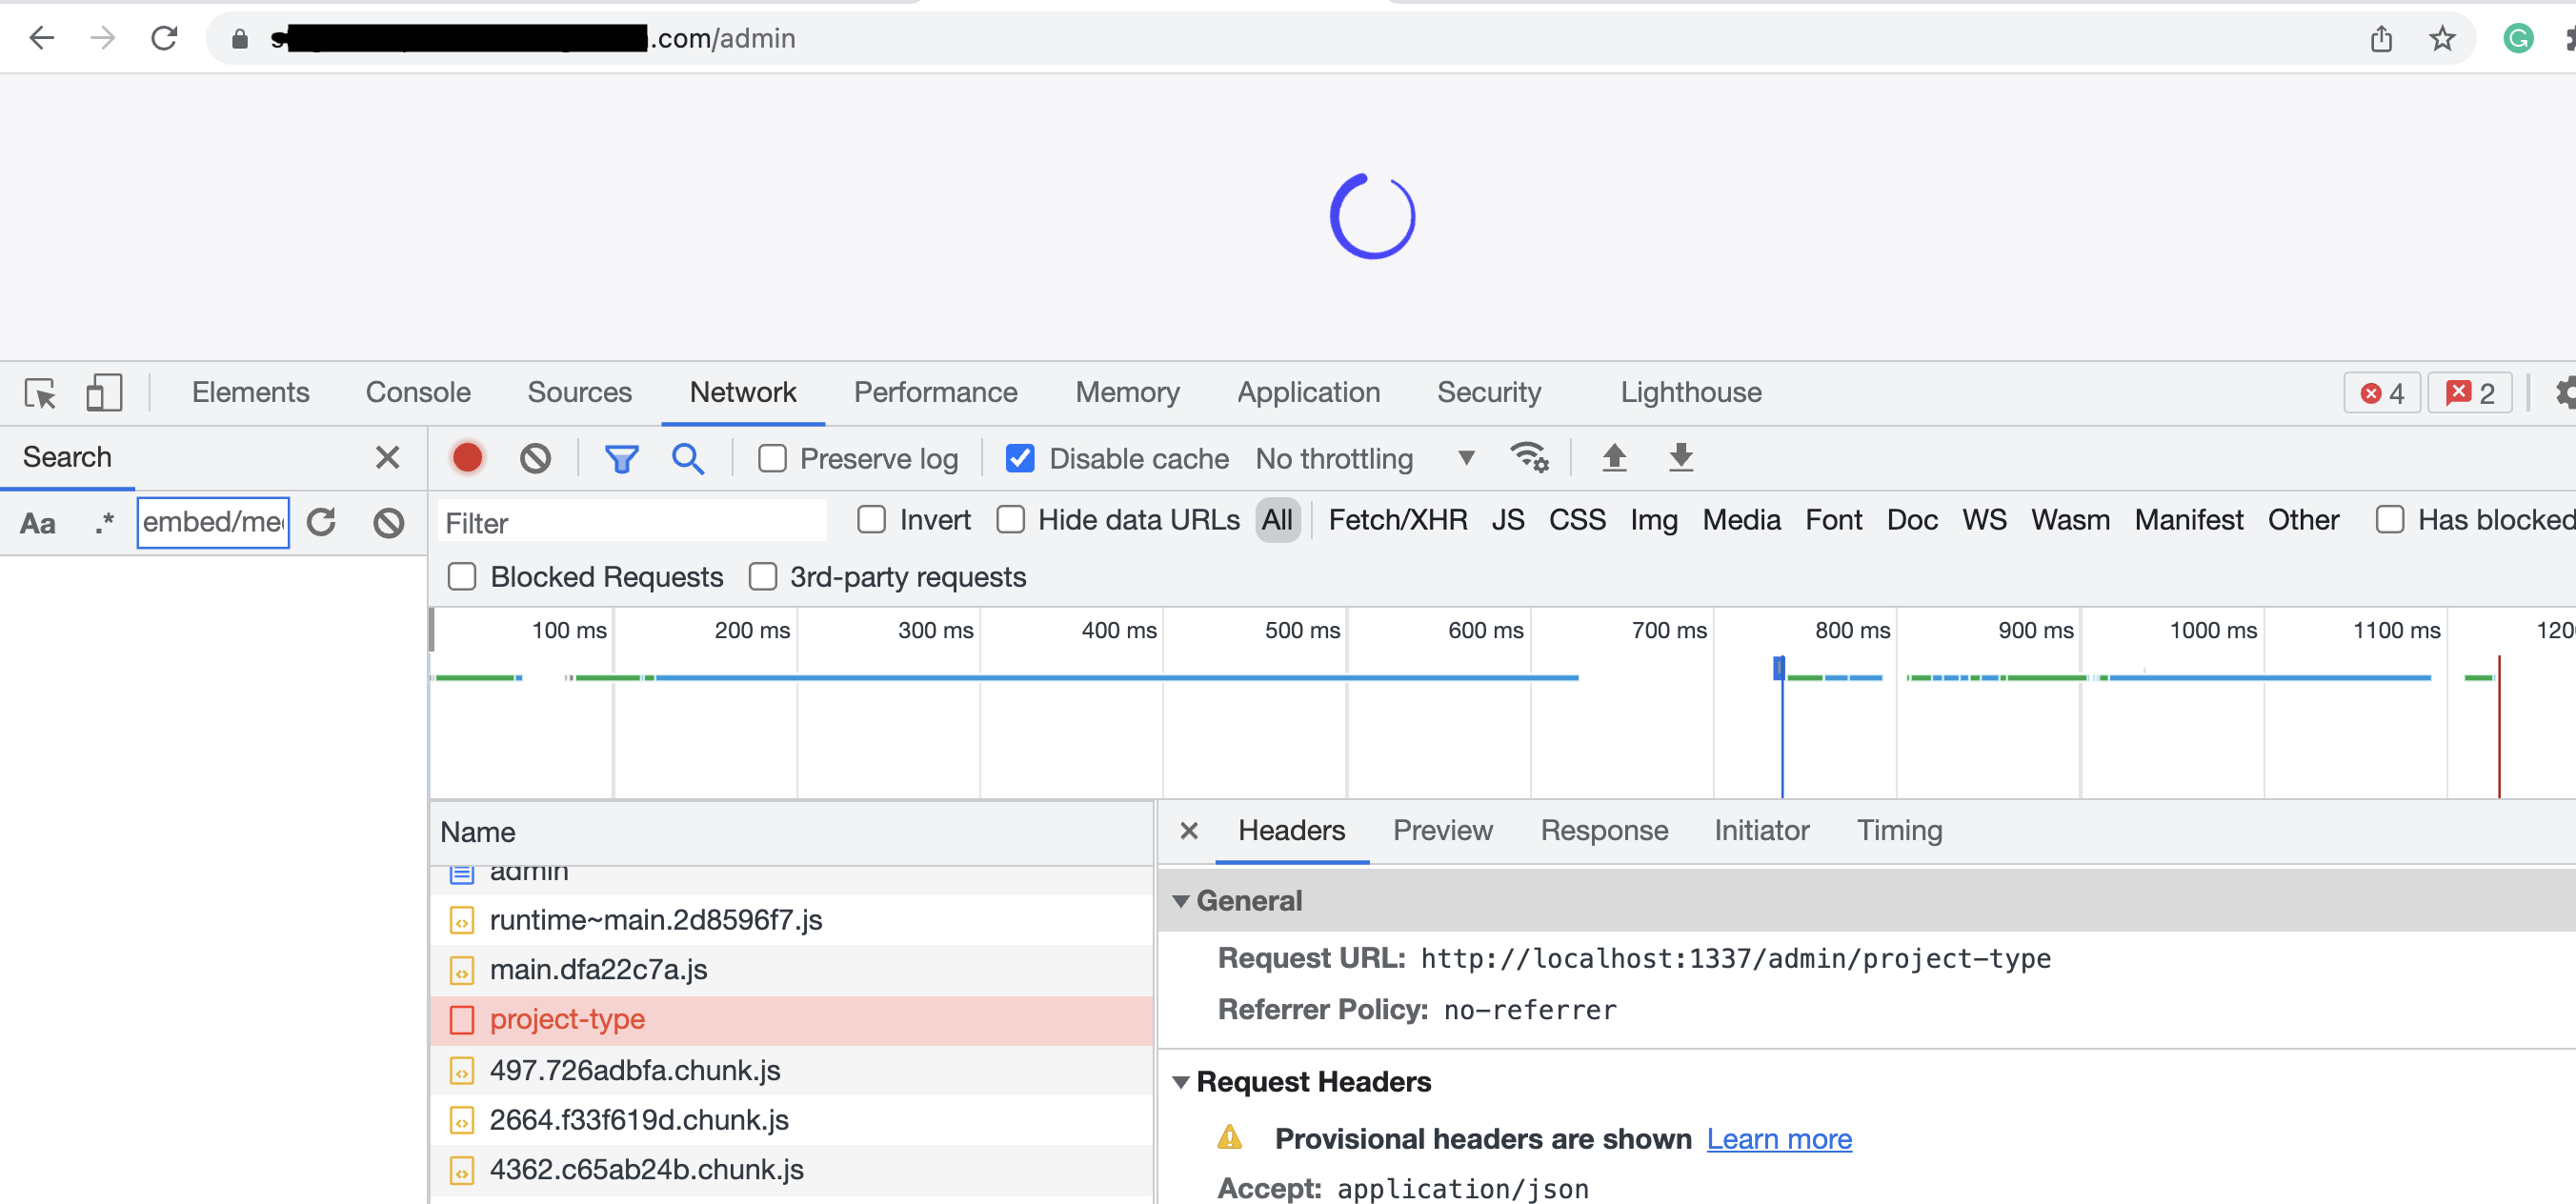The width and height of the screenshot is (2576, 1204).
Task: Click the record network log button
Action: 467,458
